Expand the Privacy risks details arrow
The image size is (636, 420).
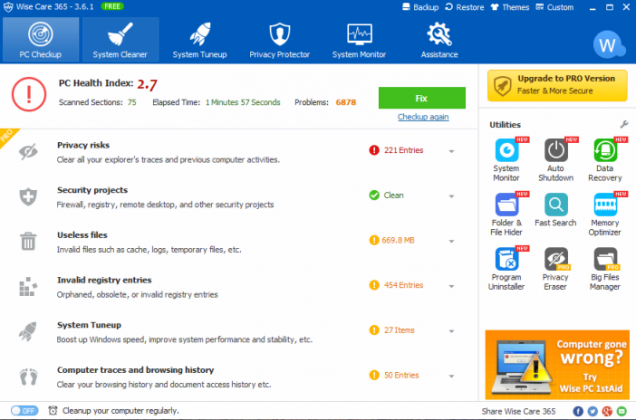pyautogui.click(x=451, y=151)
